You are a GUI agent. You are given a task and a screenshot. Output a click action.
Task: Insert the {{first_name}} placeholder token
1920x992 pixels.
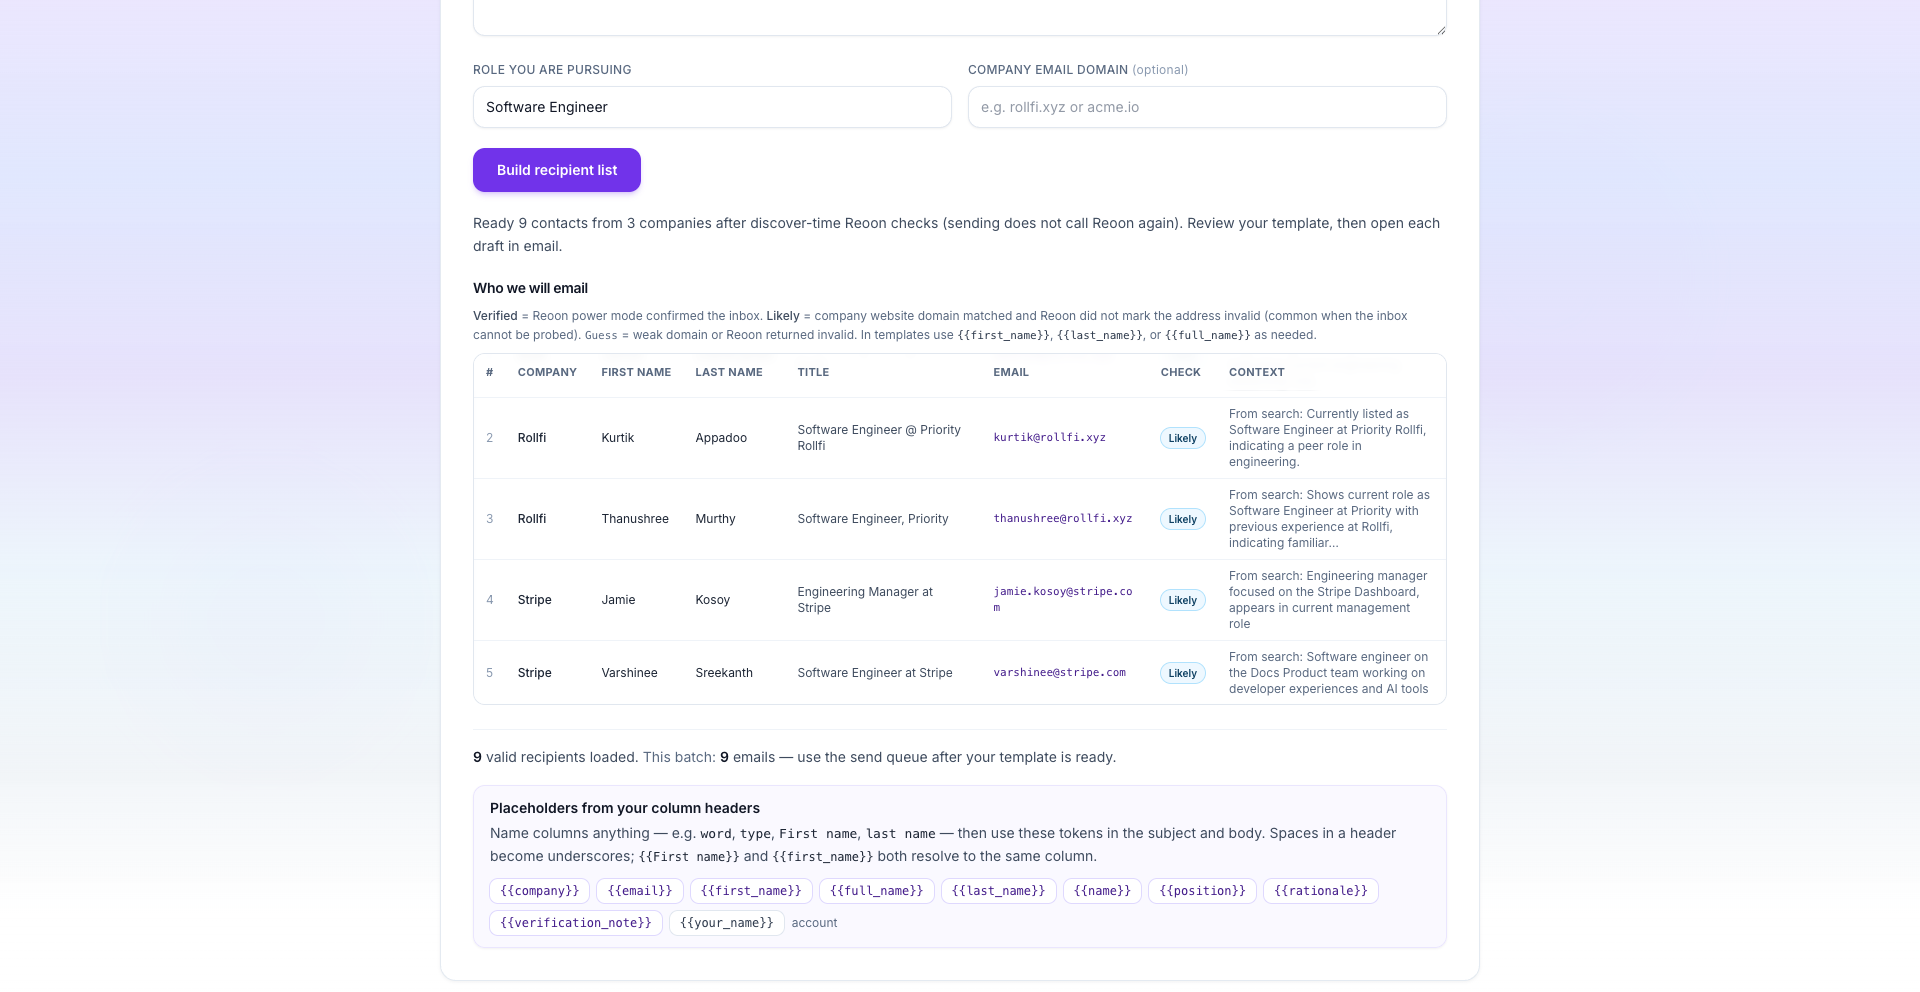point(751,891)
